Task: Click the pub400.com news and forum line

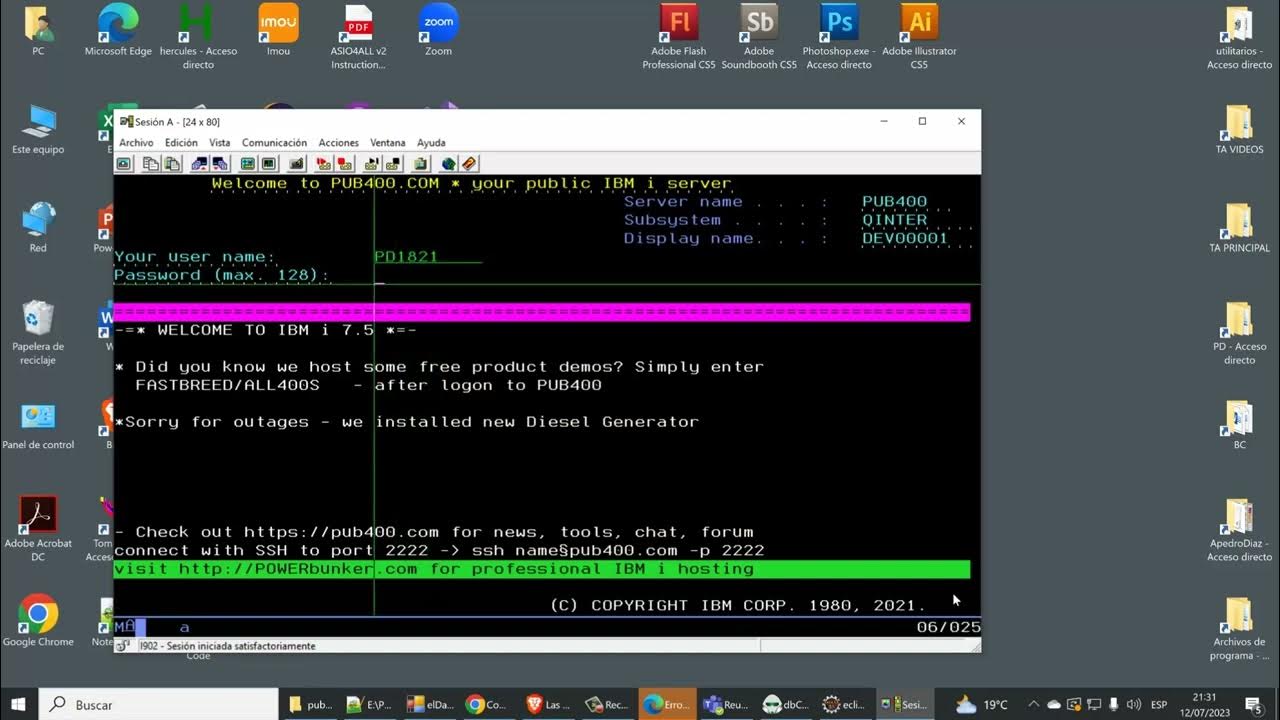Action: coord(434,532)
